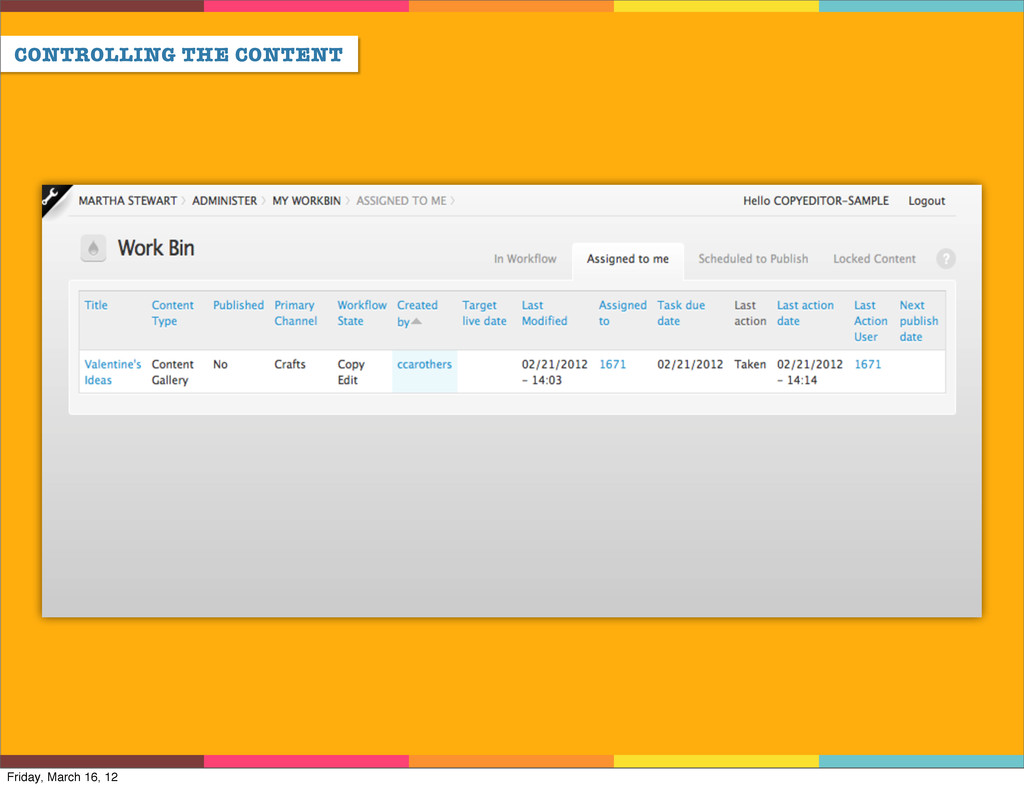Sort by Last Modified header
Viewport: 1024px width, 788px height.
pyautogui.click(x=544, y=313)
